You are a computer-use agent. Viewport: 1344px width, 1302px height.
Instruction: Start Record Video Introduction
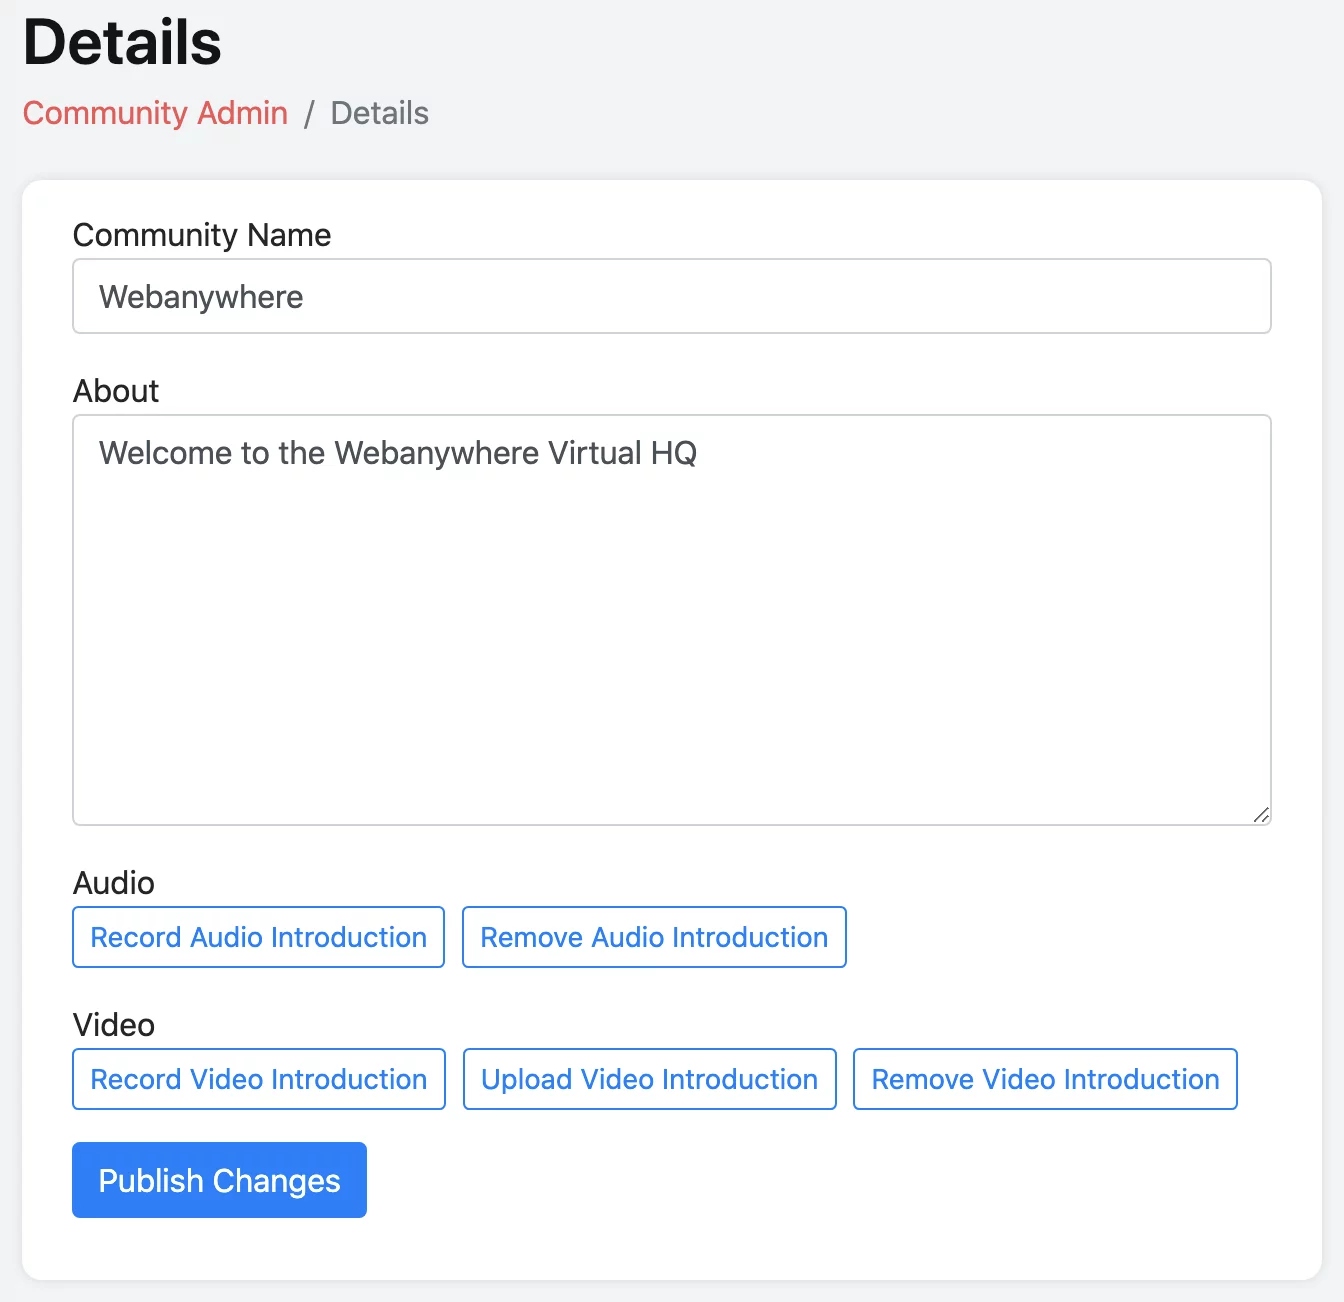click(259, 1079)
